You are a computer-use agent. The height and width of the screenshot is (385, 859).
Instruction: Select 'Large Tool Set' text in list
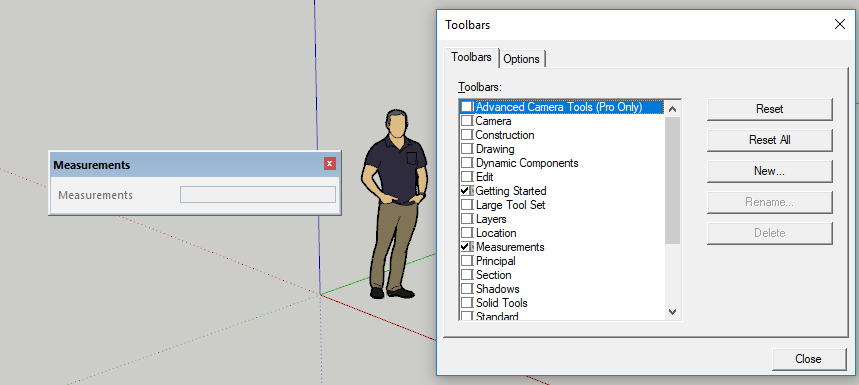pyautogui.click(x=511, y=205)
